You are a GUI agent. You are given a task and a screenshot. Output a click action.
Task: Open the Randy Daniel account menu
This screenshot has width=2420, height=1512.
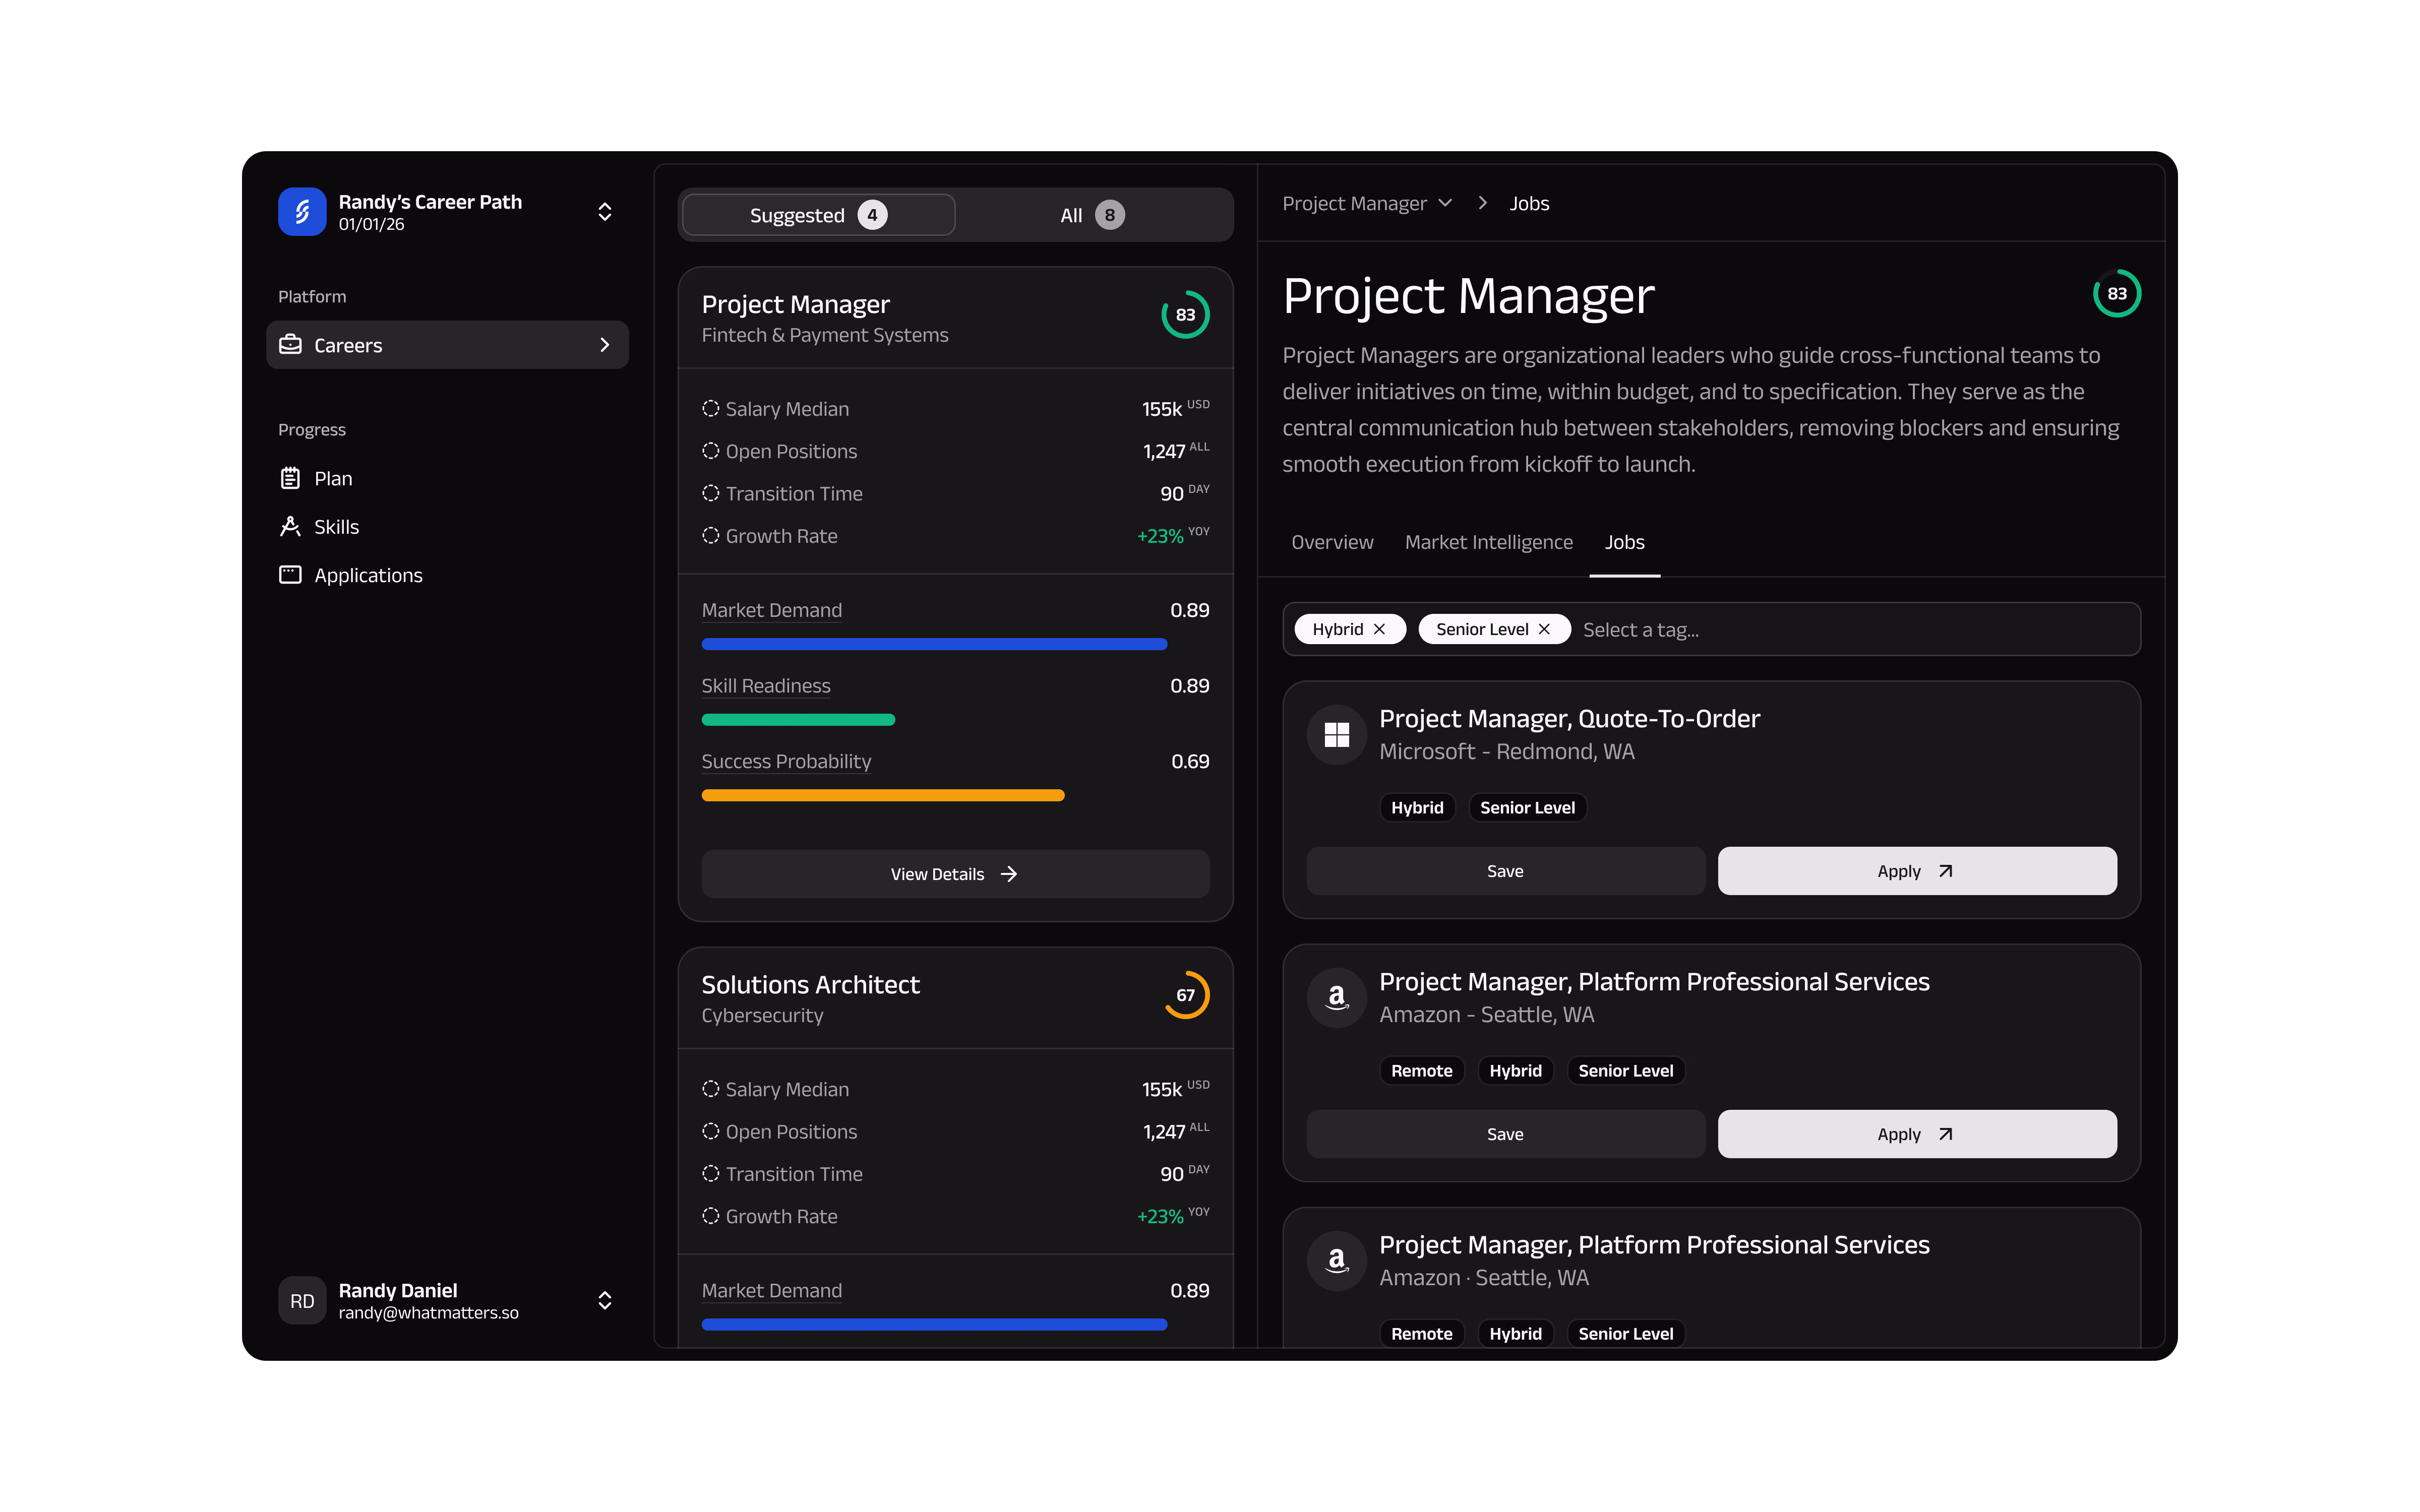pyautogui.click(x=604, y=1300)
